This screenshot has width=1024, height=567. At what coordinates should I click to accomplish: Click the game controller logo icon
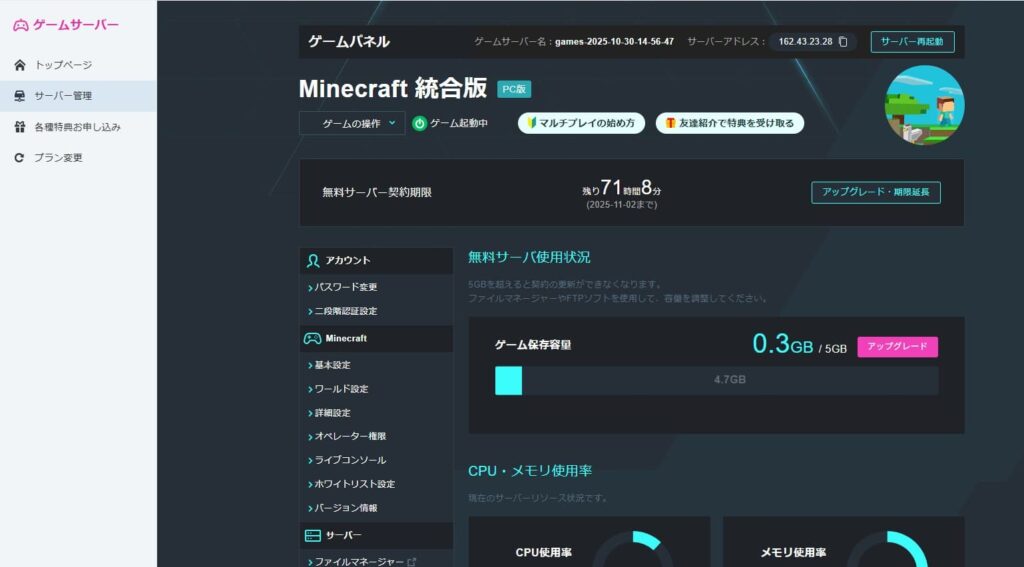(x=21, y=25)
